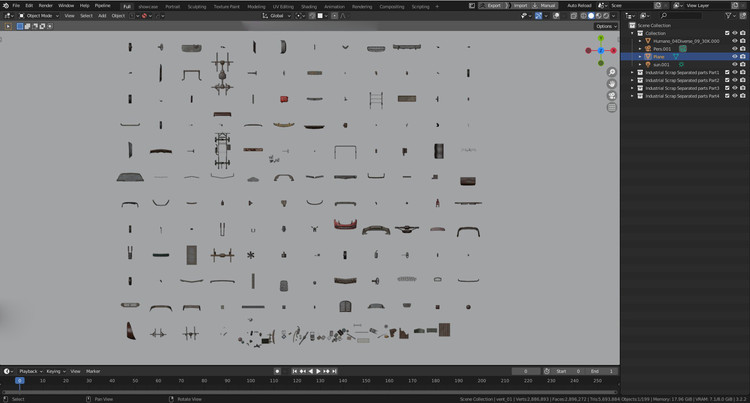Open the File menu
750x403 pixels.
click(16, 6)
